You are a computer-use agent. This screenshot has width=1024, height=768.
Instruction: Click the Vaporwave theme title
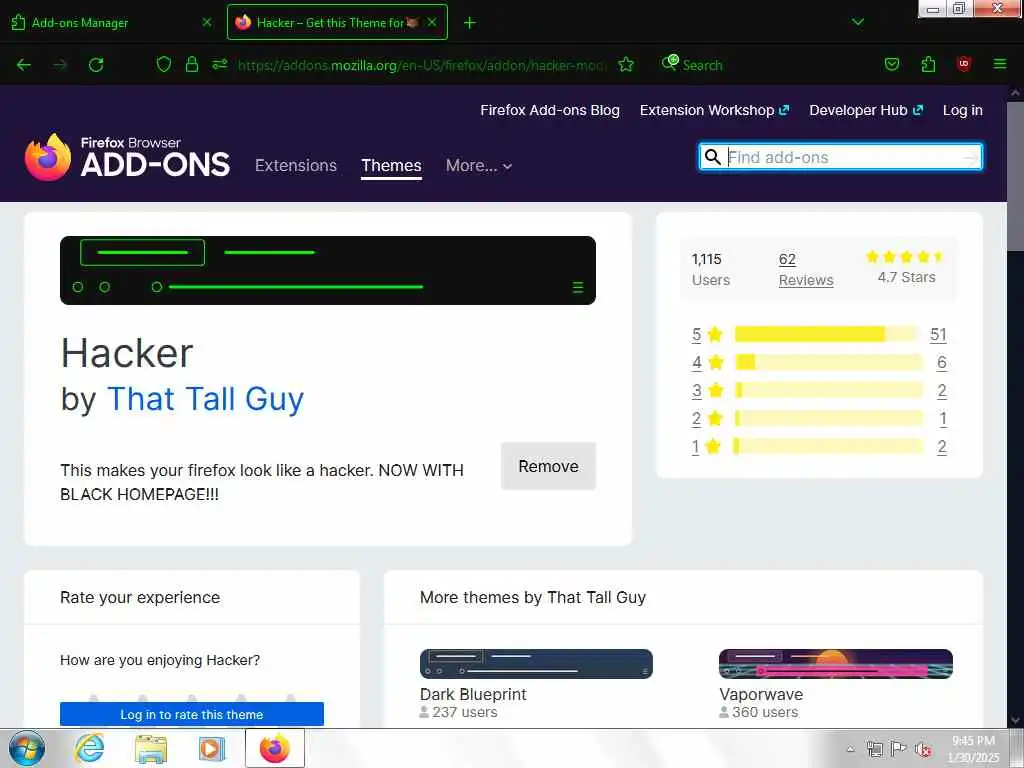coord(761,694)
